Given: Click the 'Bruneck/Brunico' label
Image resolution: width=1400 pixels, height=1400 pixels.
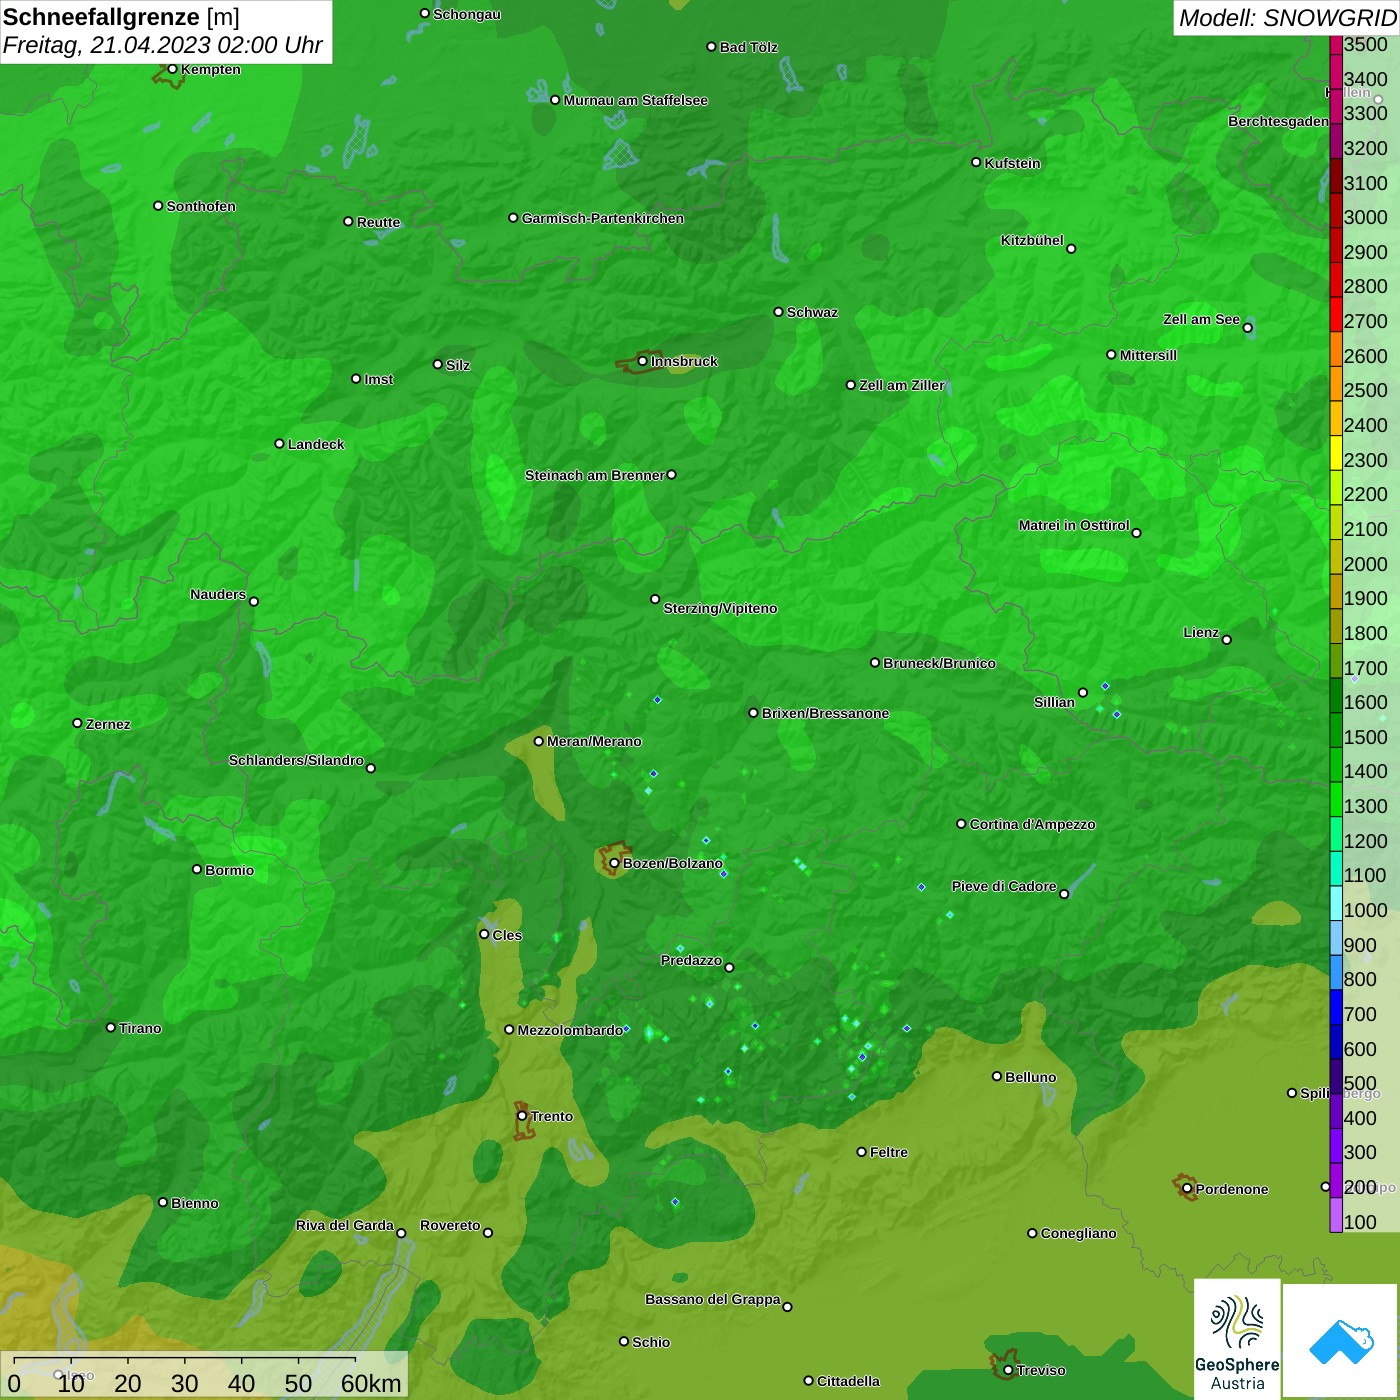Looking at the screenshot, I should pyautogui.click(x=939, y=663).
